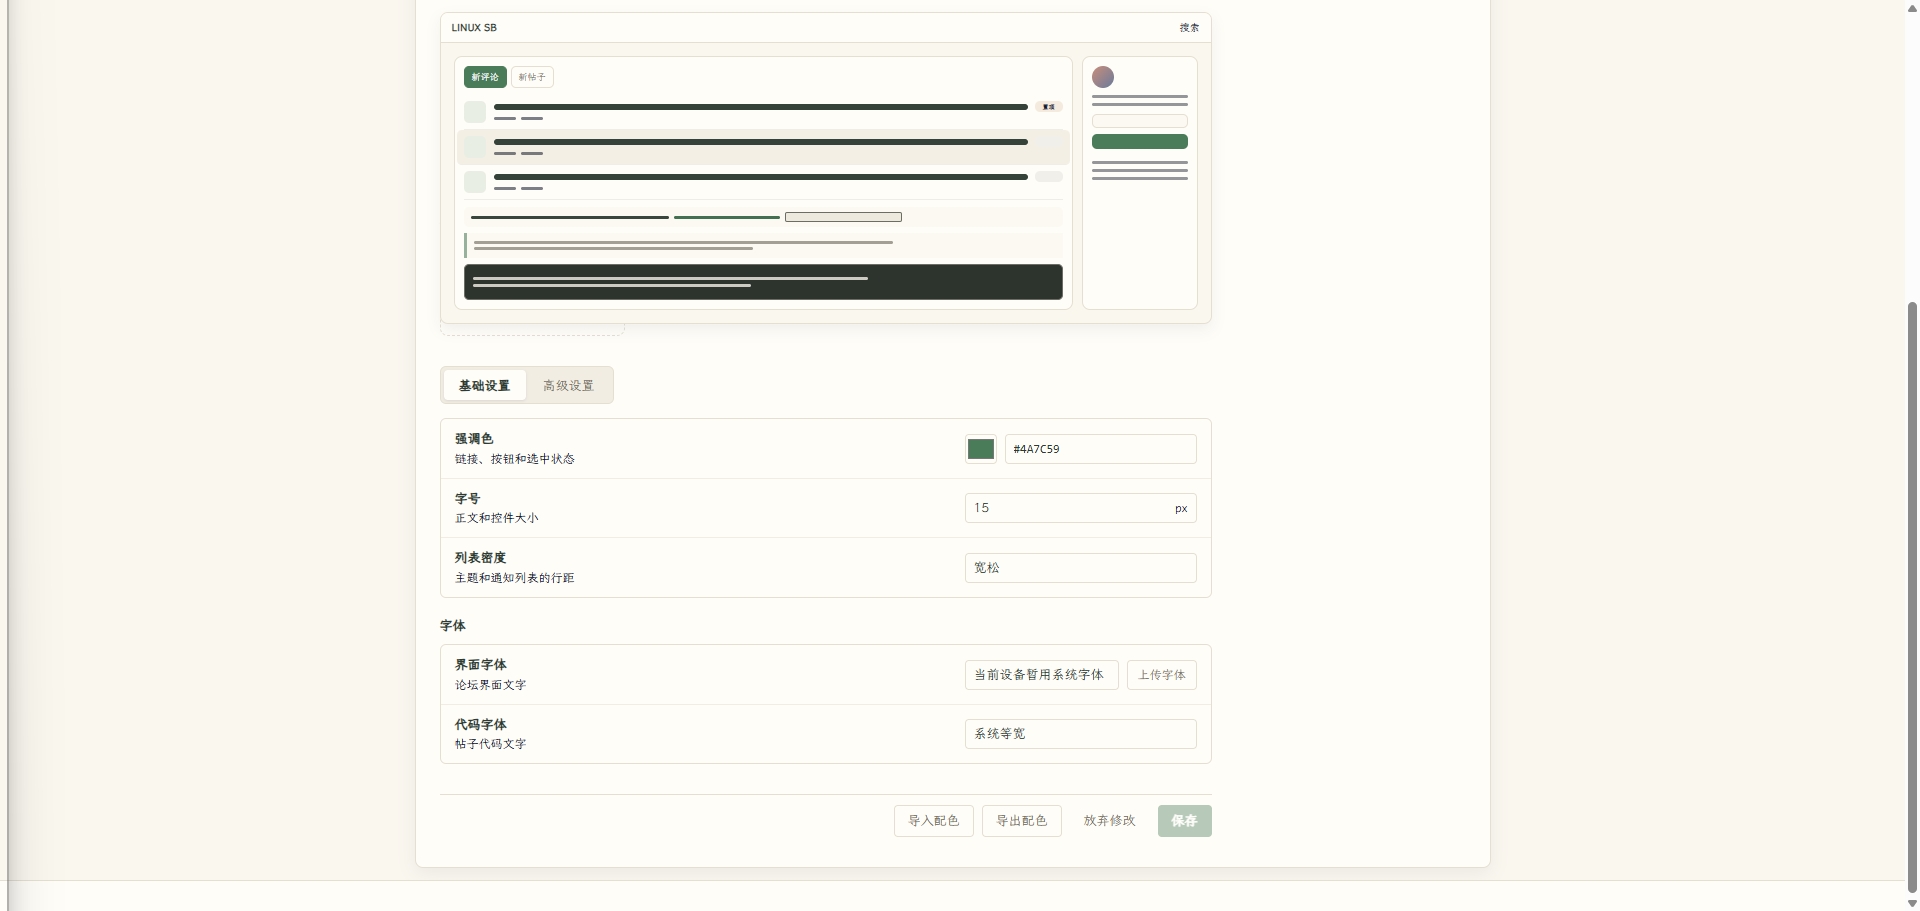Click the 强调色 label
This screenshot has width=1920, height=911.
pos(474,439)
